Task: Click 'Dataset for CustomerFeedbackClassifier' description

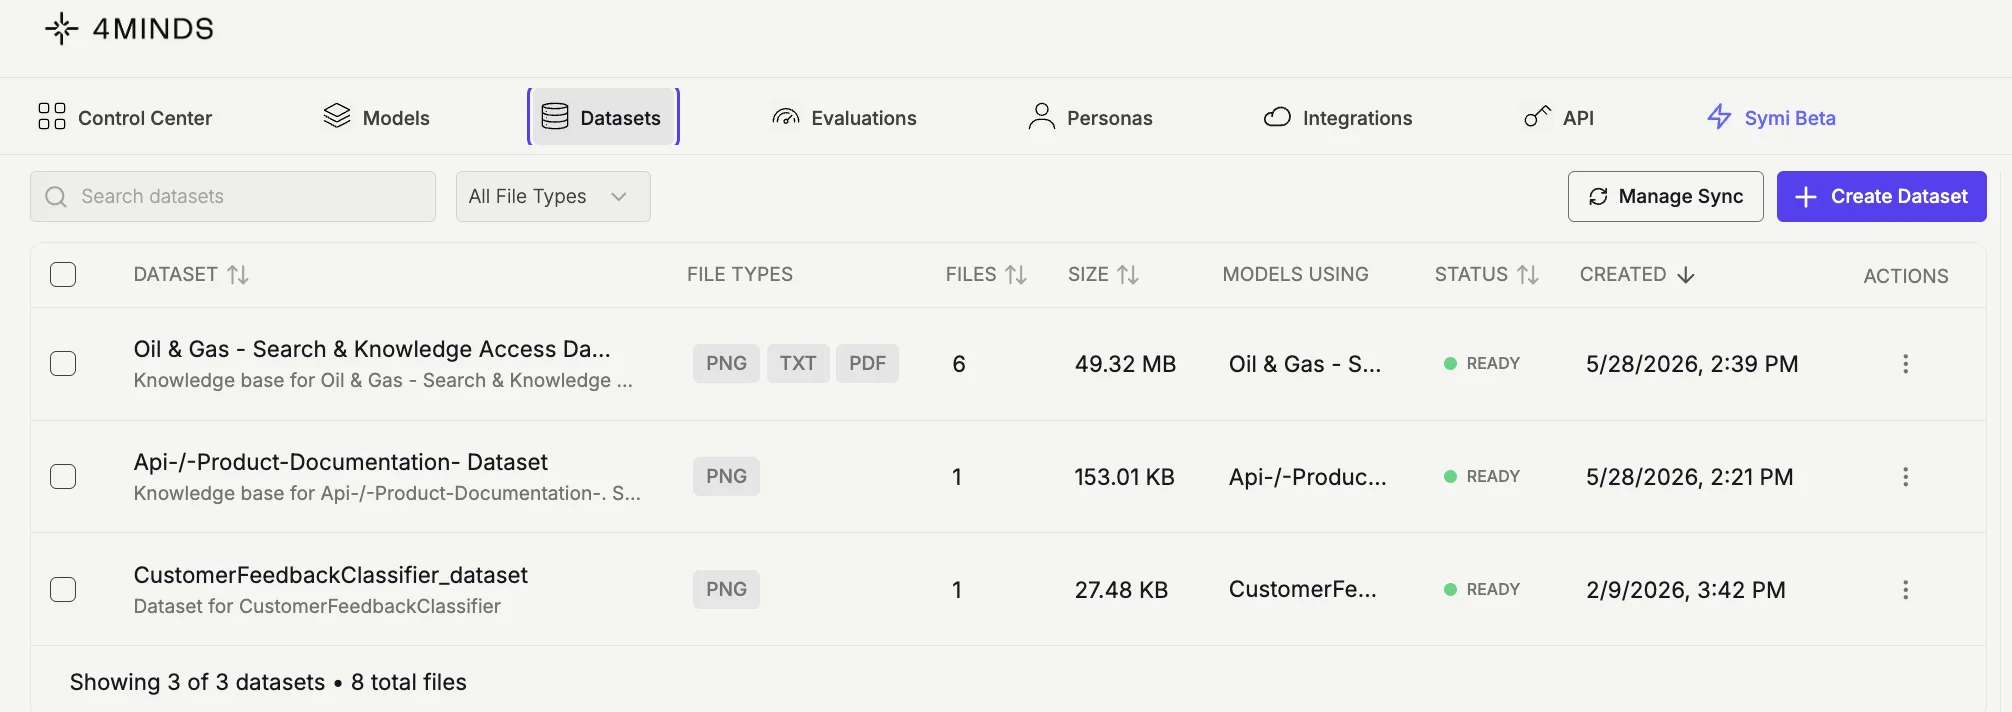Action: (317, 606)
